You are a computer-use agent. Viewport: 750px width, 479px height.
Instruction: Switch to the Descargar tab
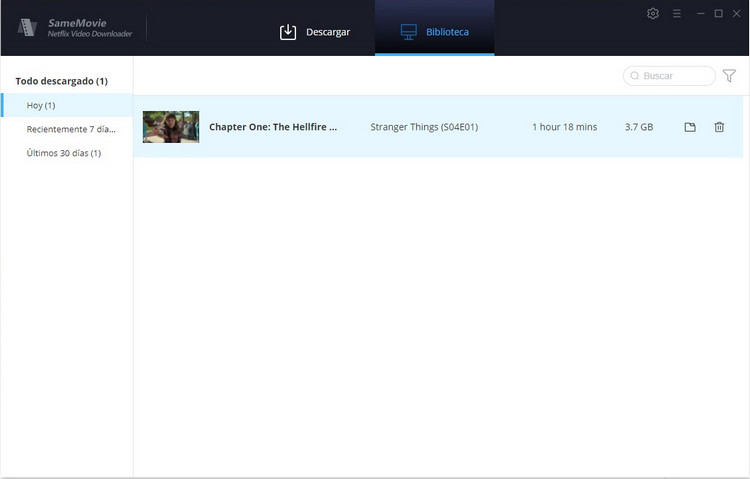point(314,32)
